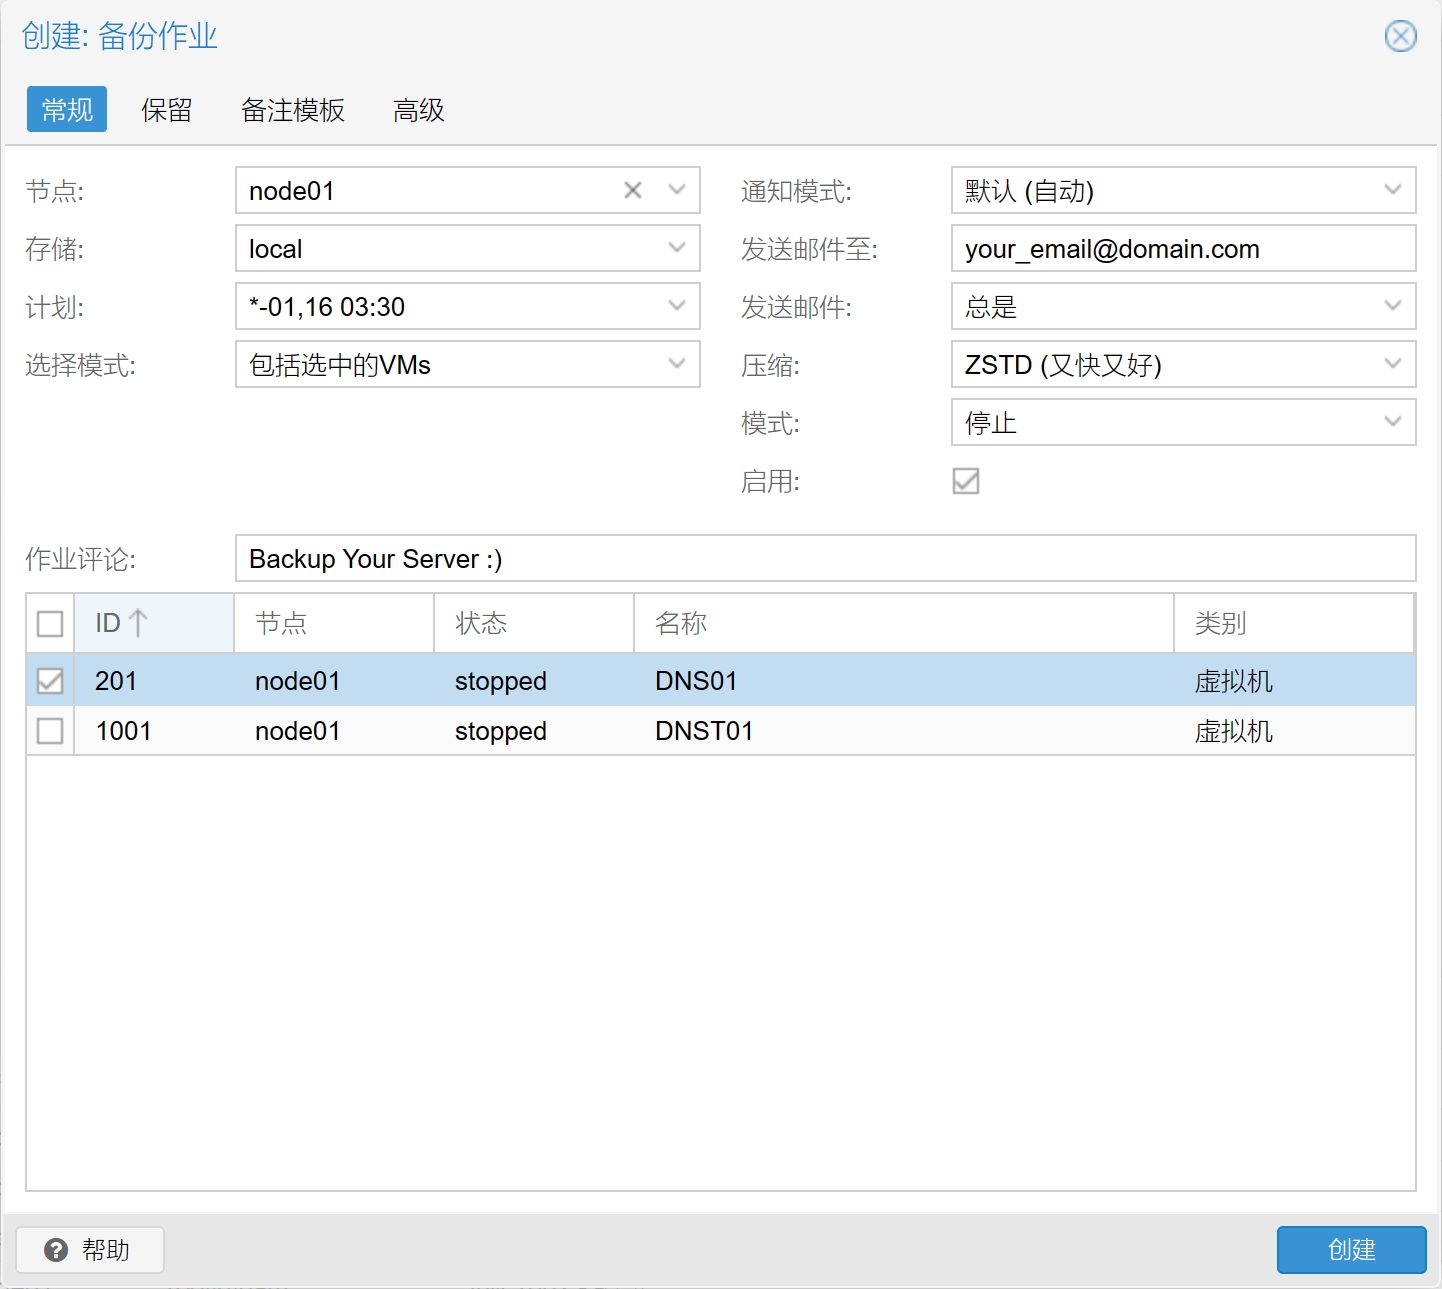Expand the 压缩 ZSTD dropdown
The image size is (1442, 1289).
tap(1393, 364)
